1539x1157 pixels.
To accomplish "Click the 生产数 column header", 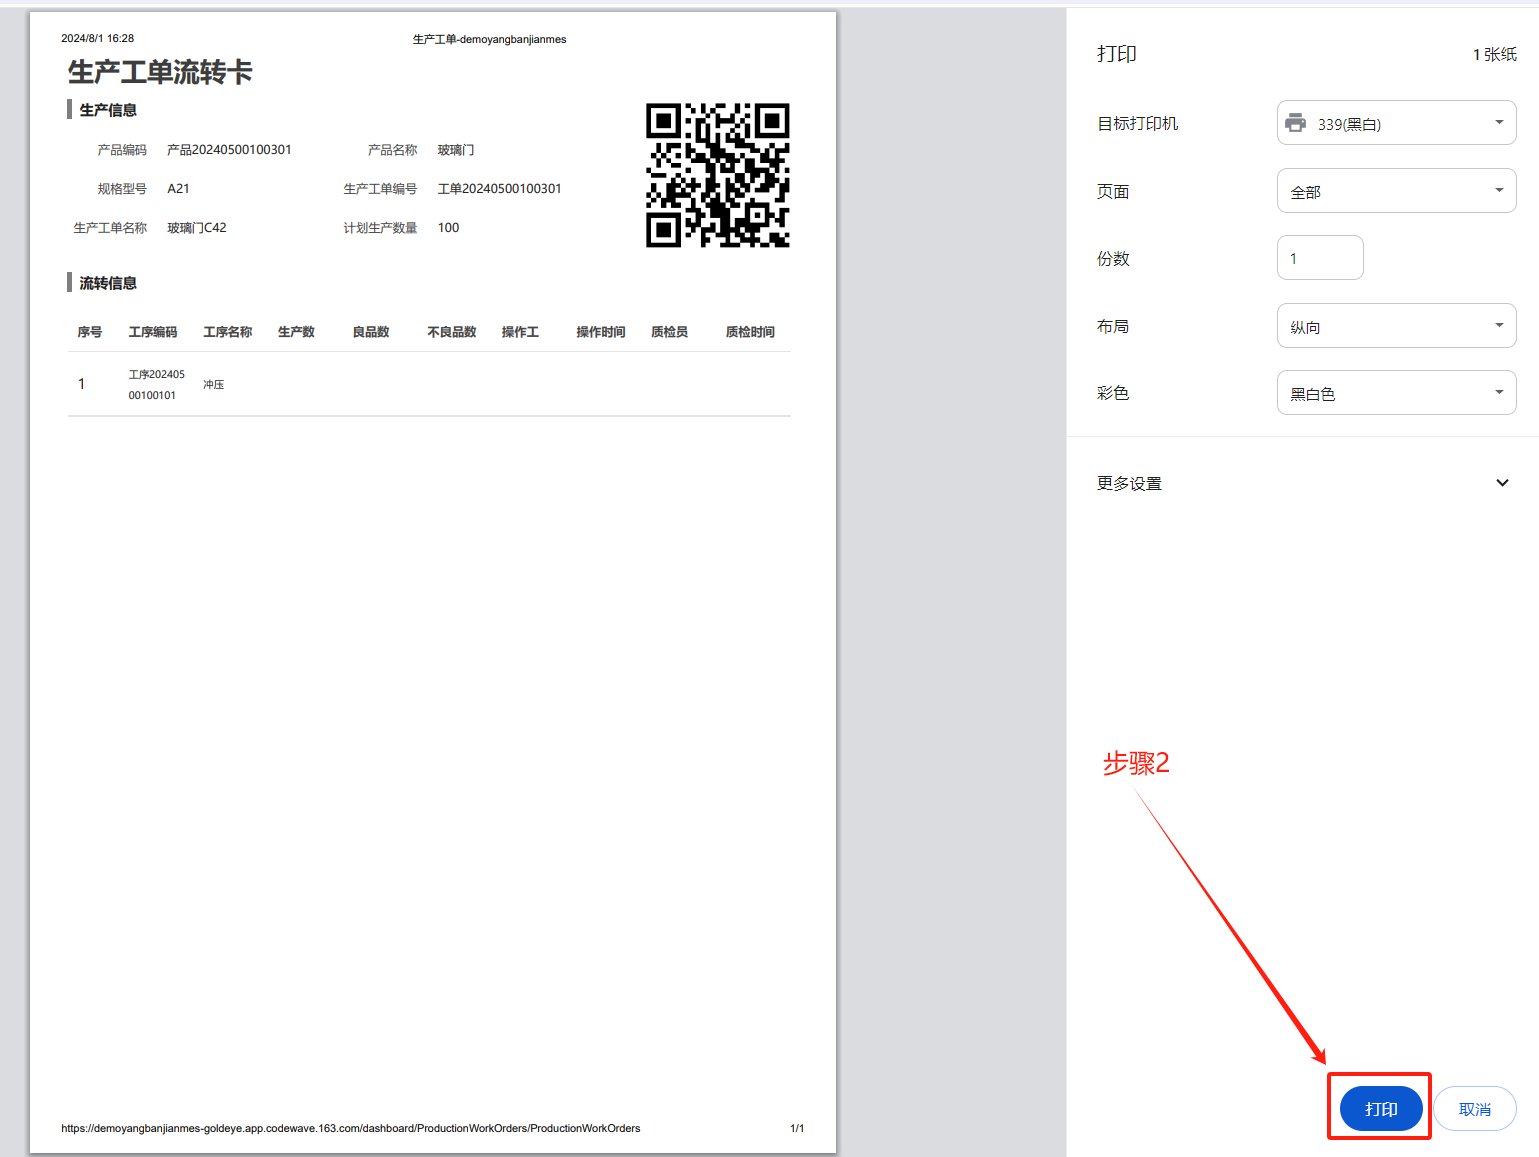I will 296,332.
